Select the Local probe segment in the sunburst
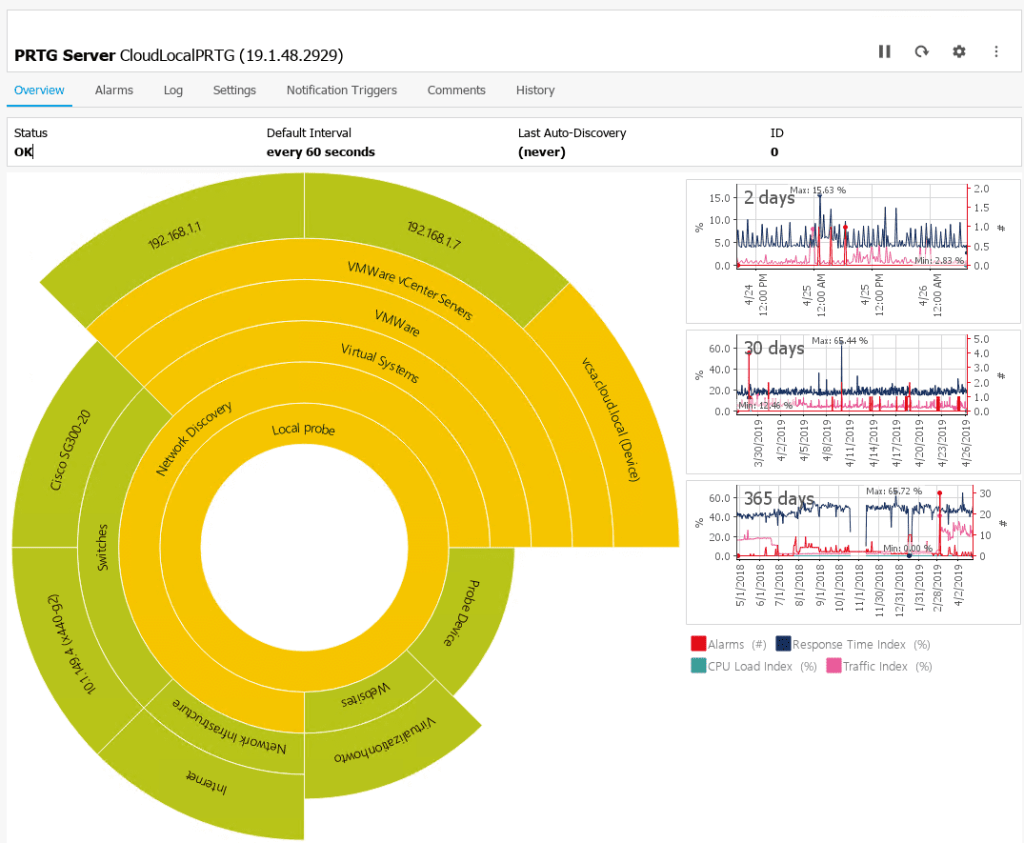Screen dimensions: 1024x843 click(x=303, y=429)
